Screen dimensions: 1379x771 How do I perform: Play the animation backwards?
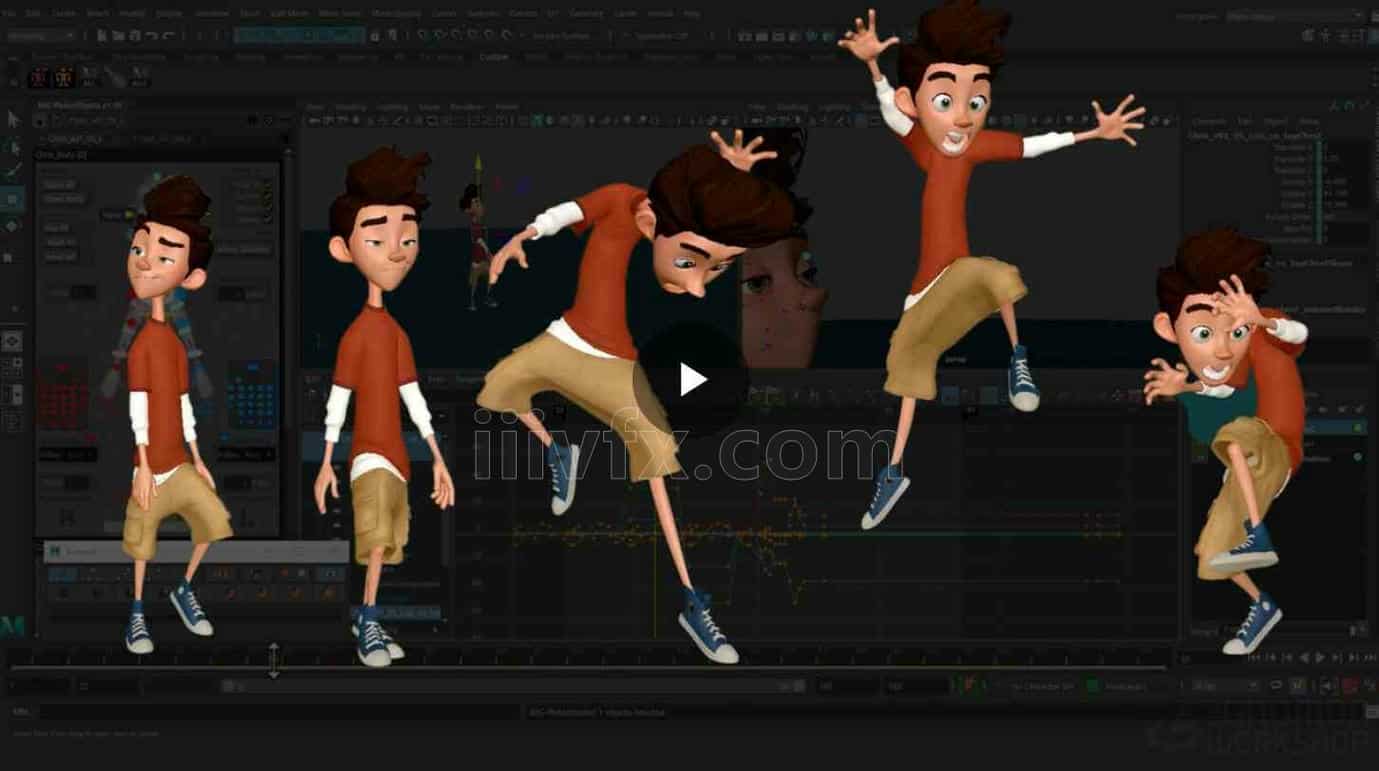point(1303,658)
